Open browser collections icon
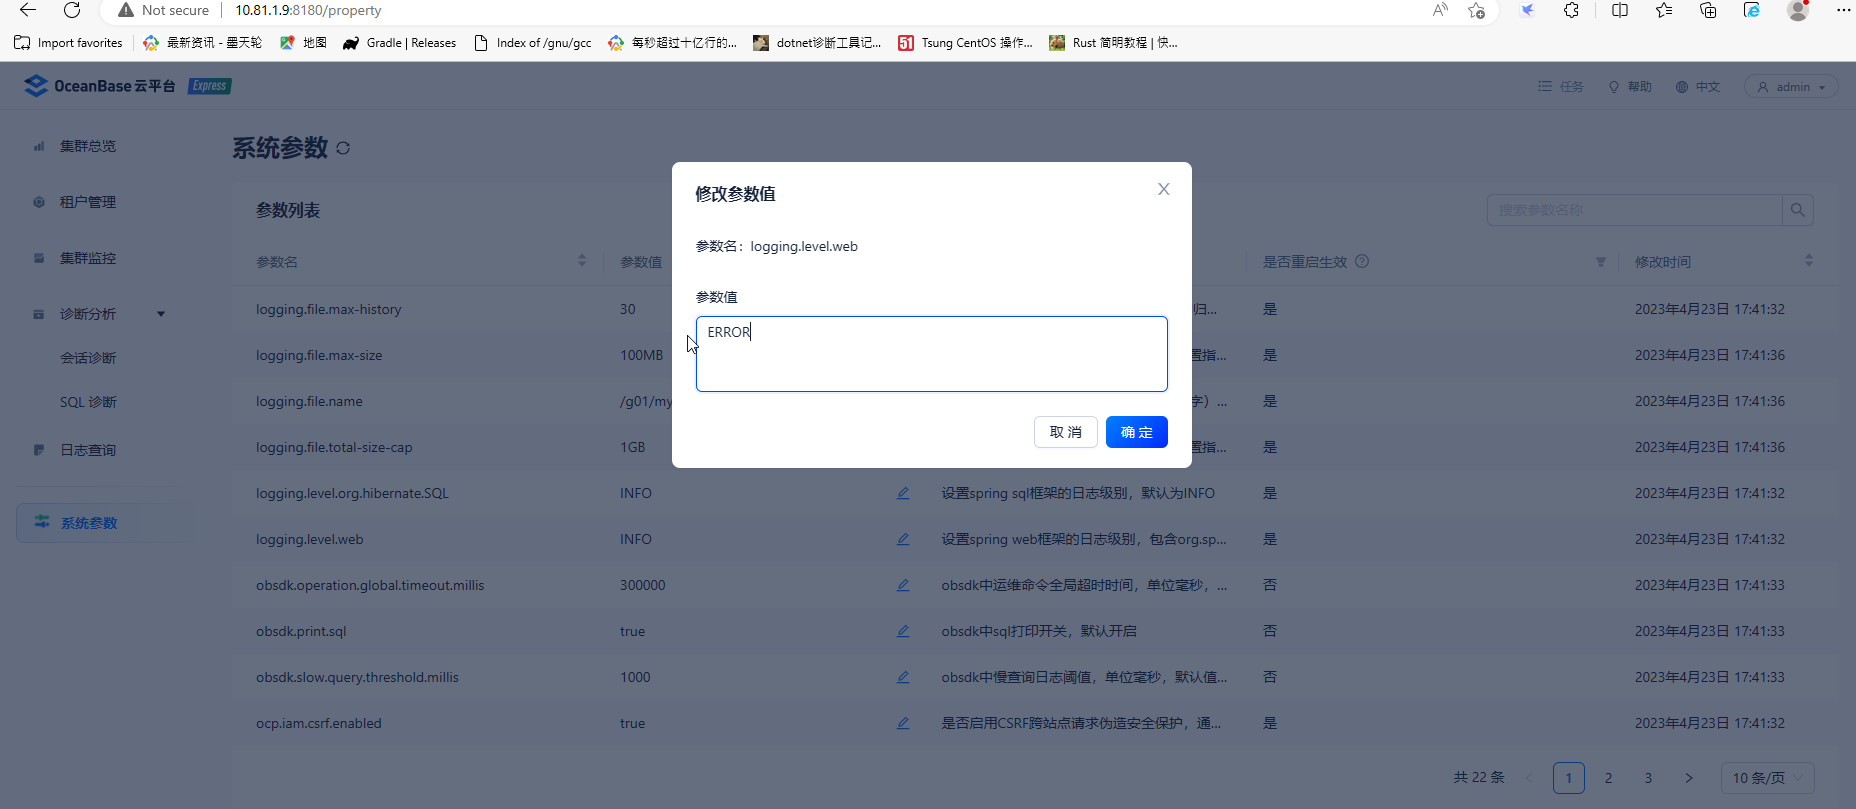Screen dimensions: 1856x809 pos(1708,10)
